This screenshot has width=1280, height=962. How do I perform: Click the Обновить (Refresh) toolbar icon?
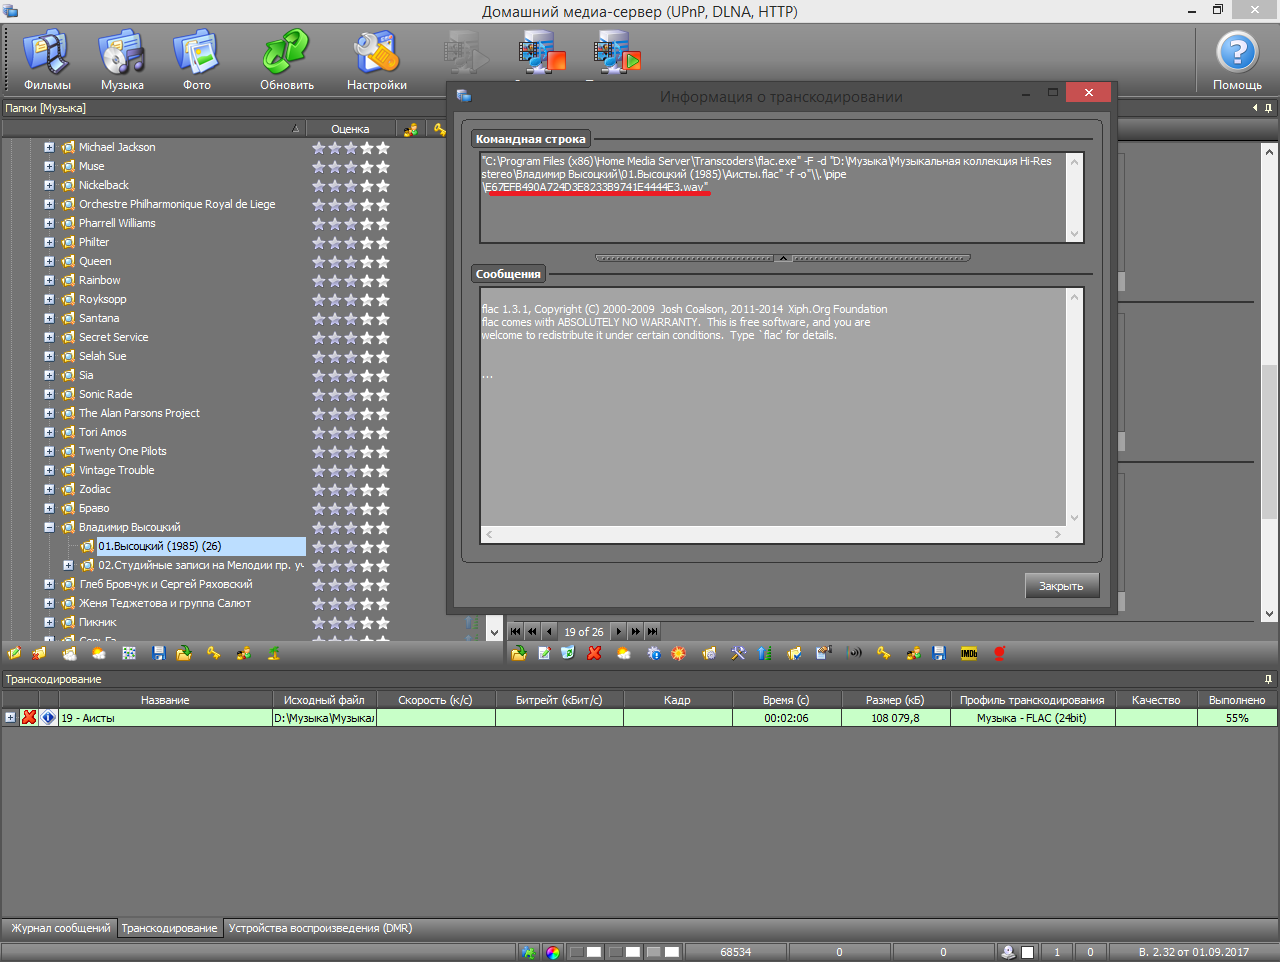pos(287,59)
